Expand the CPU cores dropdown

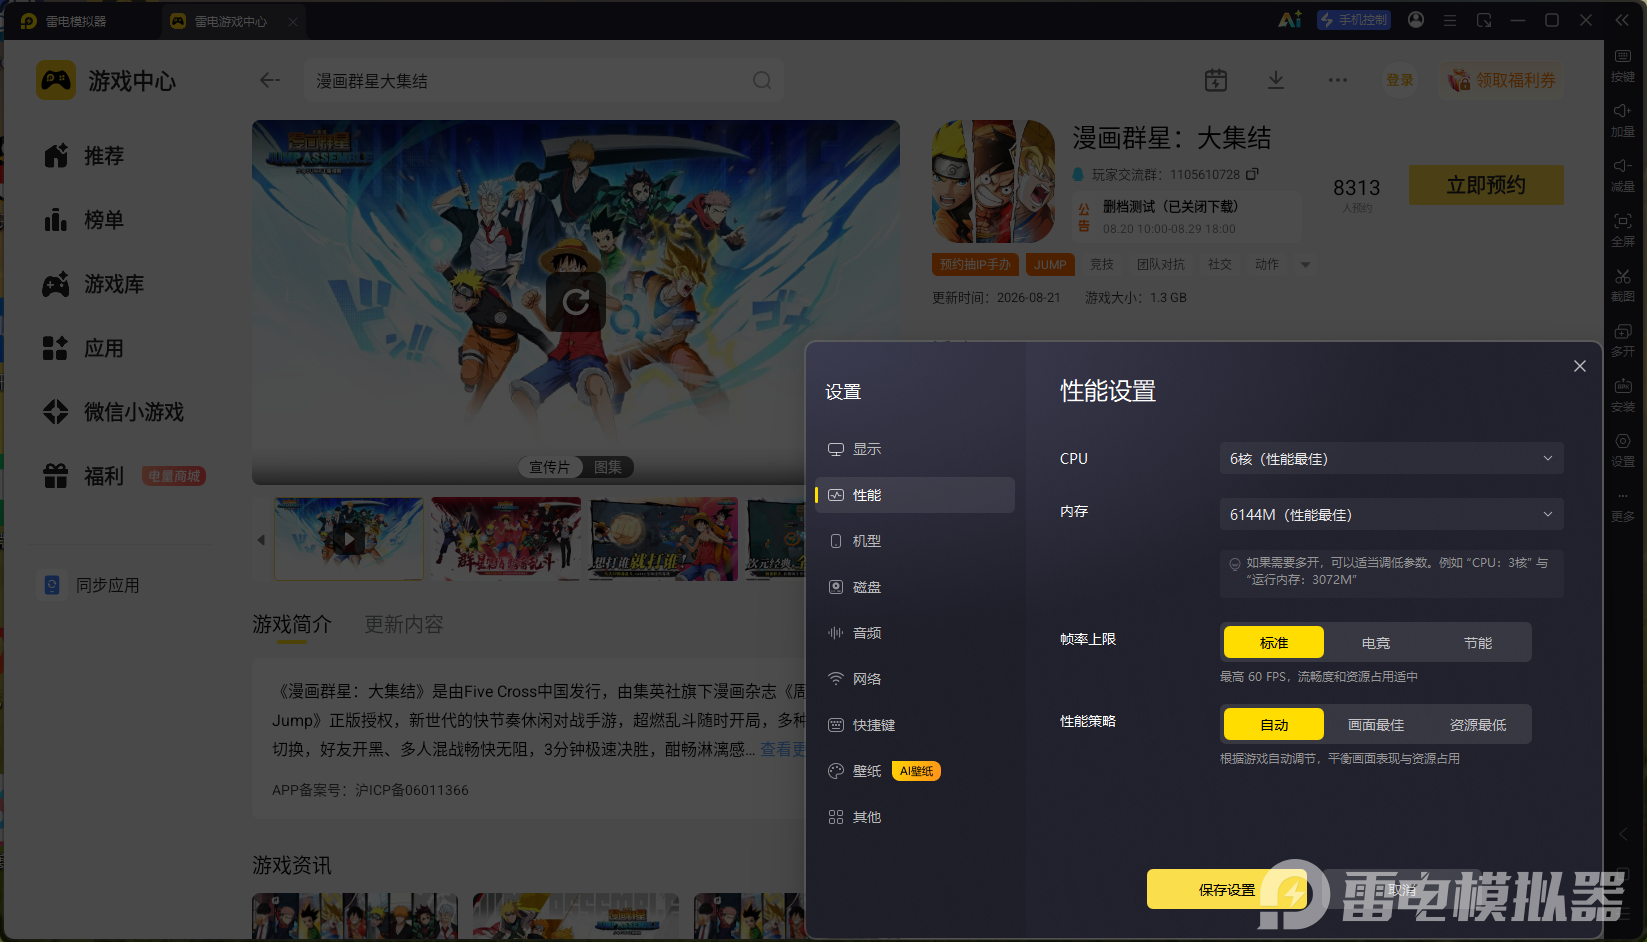1391,459
